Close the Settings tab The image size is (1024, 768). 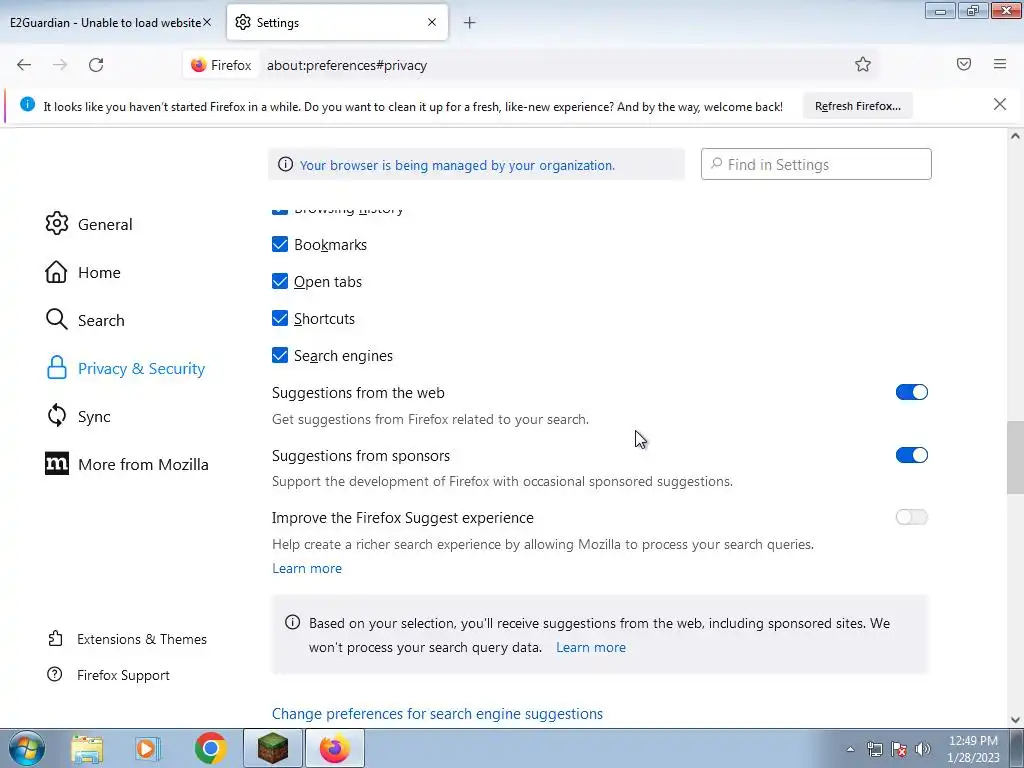432,22
